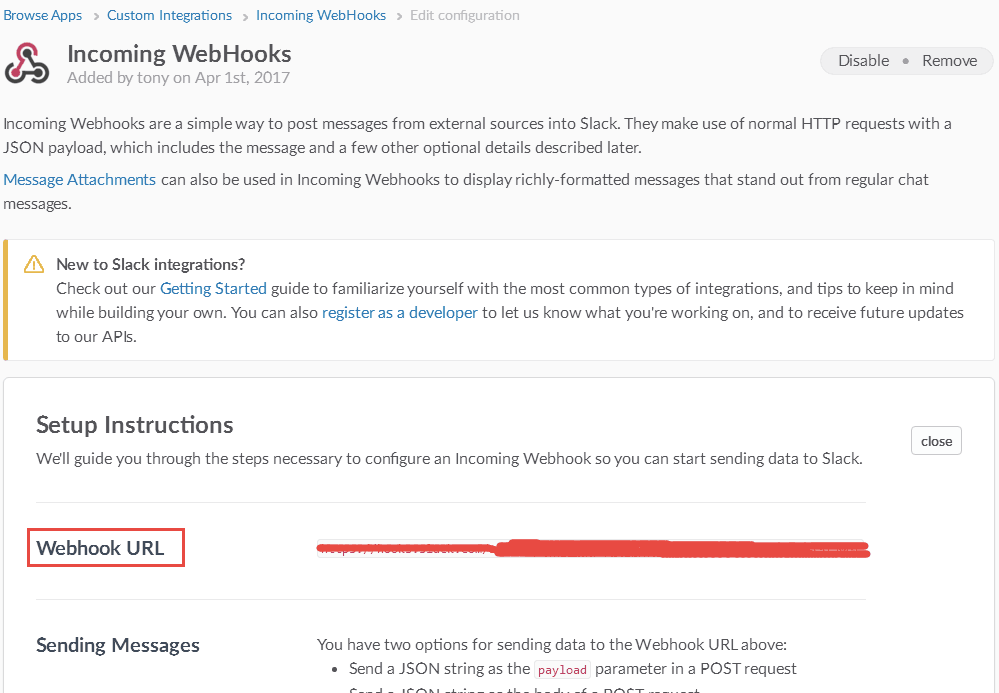
Task: Click the Sending Messages section heading
Action: (x=118, y=645)
